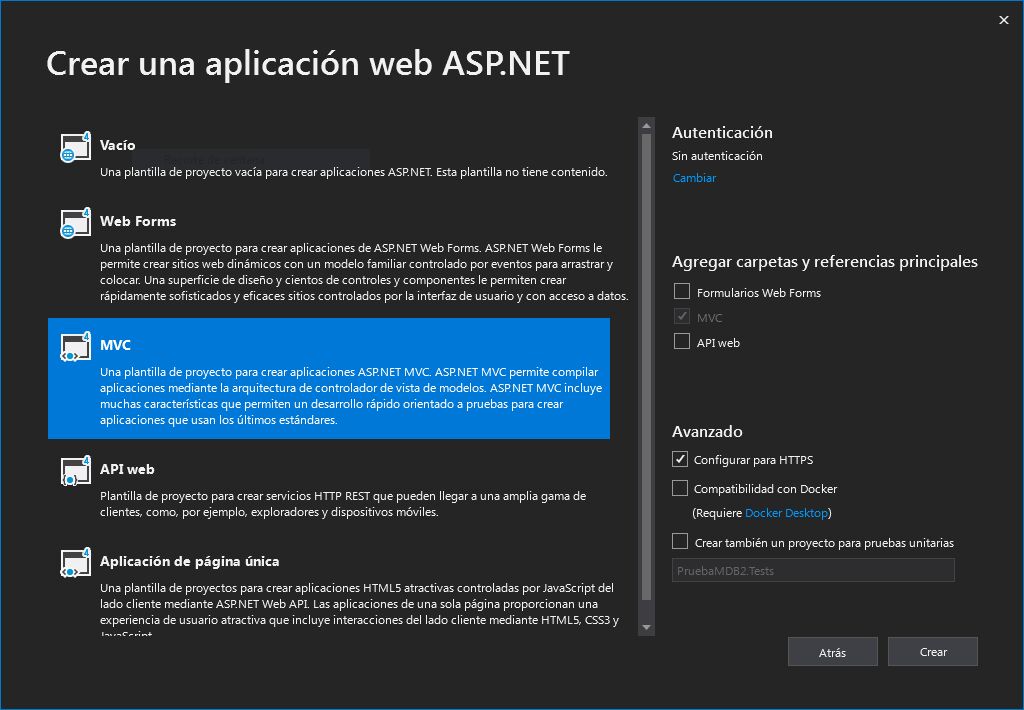Image resolution: width=1024 pixels, height=710 pixels.
Task: Click the Avanzado heading
Action: (707, 431)
